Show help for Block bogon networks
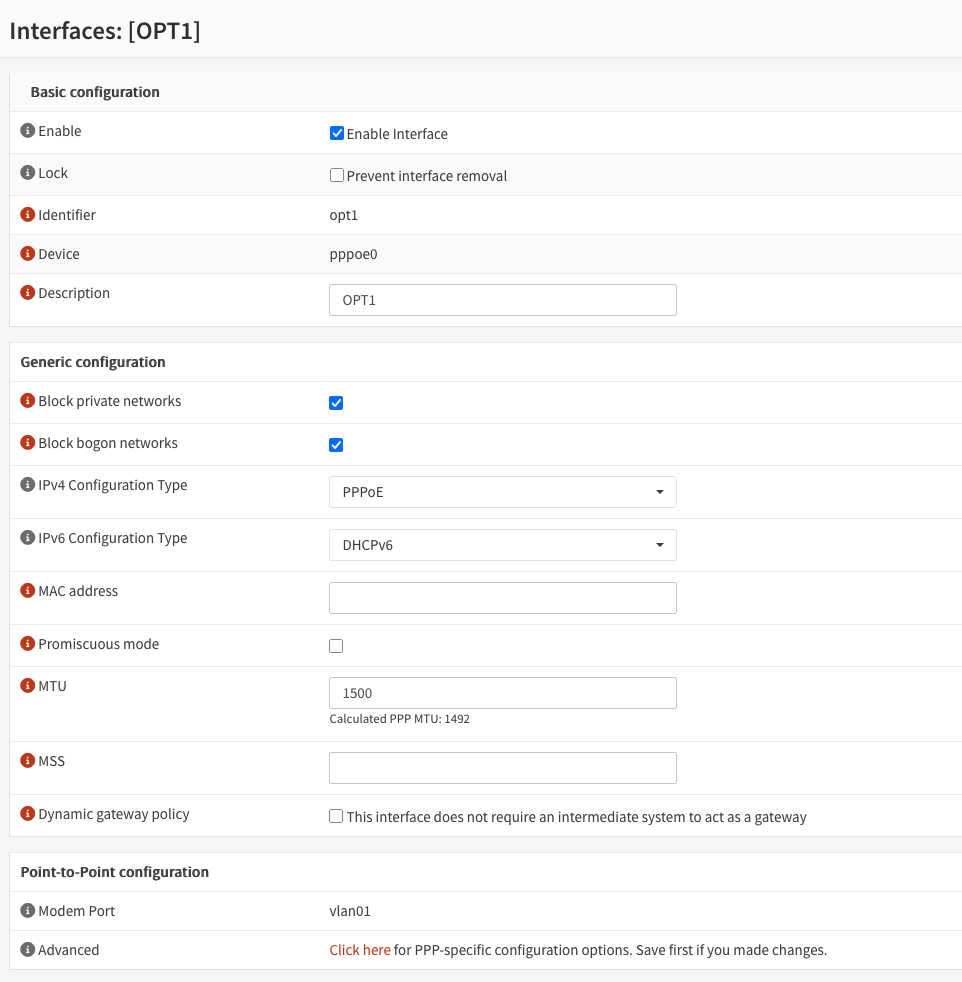This screenshot has width=962, height=982. [28, 443]
